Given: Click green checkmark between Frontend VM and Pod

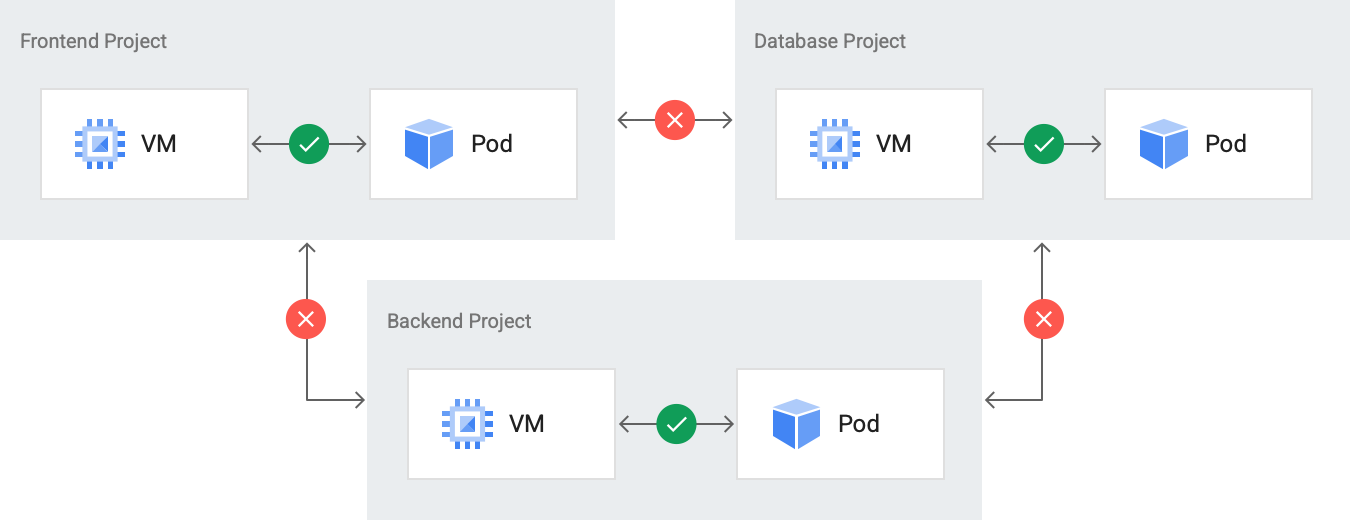Looking at the screenshot, I should click(x=309, y=144).
